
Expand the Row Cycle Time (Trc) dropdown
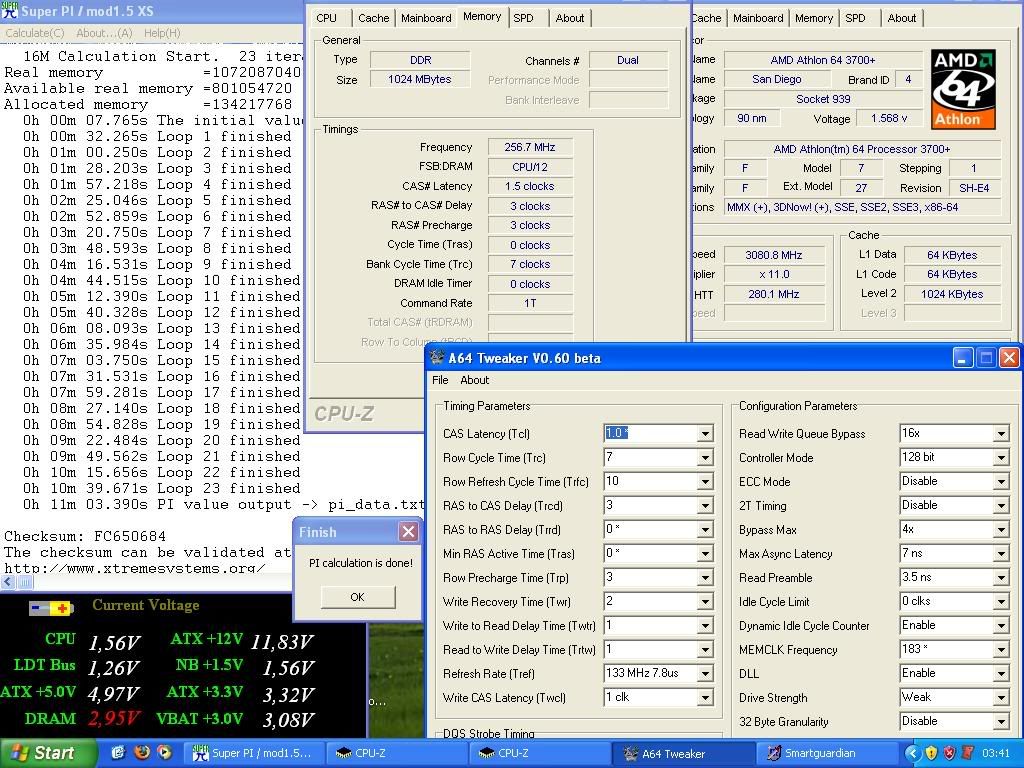click(x=705, y=458)
